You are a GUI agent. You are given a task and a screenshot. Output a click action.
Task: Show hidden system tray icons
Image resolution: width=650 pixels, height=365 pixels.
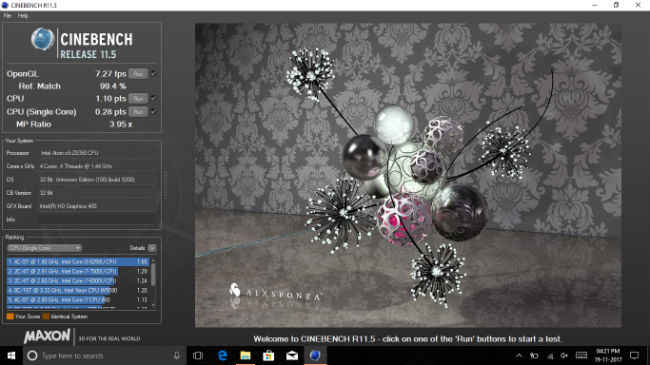pyautogui.click(x=519, y=356)
